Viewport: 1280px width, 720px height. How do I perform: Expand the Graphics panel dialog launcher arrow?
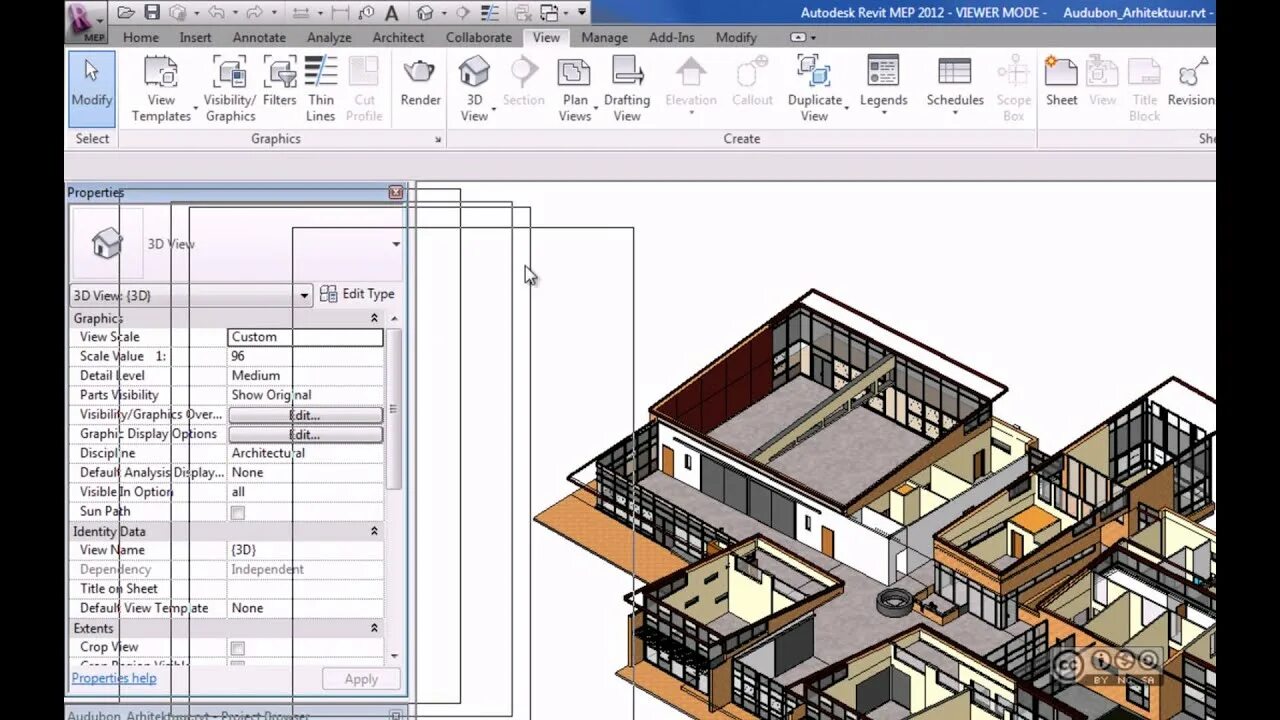click(438, 140)
